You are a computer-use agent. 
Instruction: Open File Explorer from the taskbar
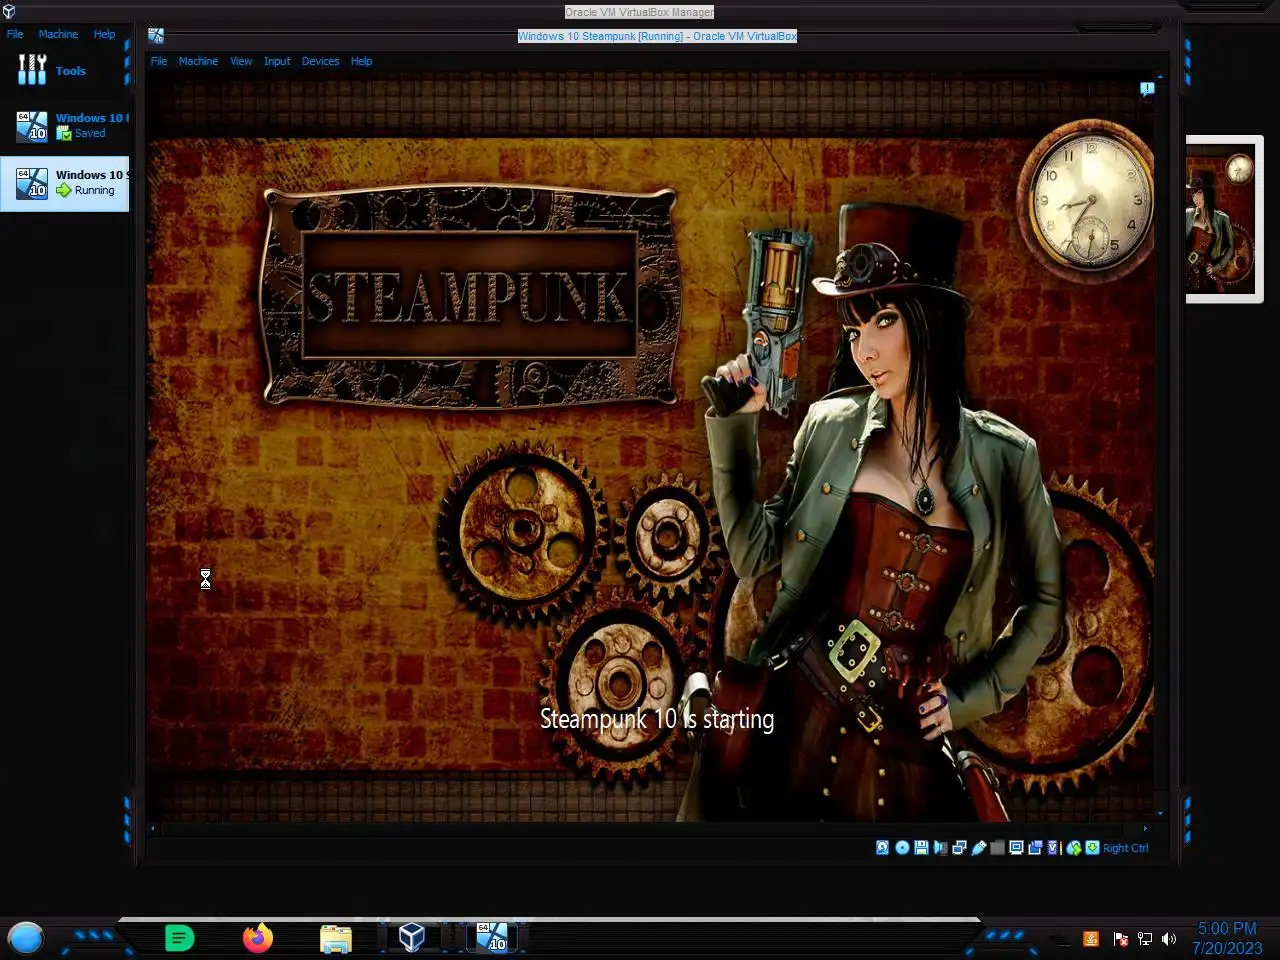click(336, 938)
